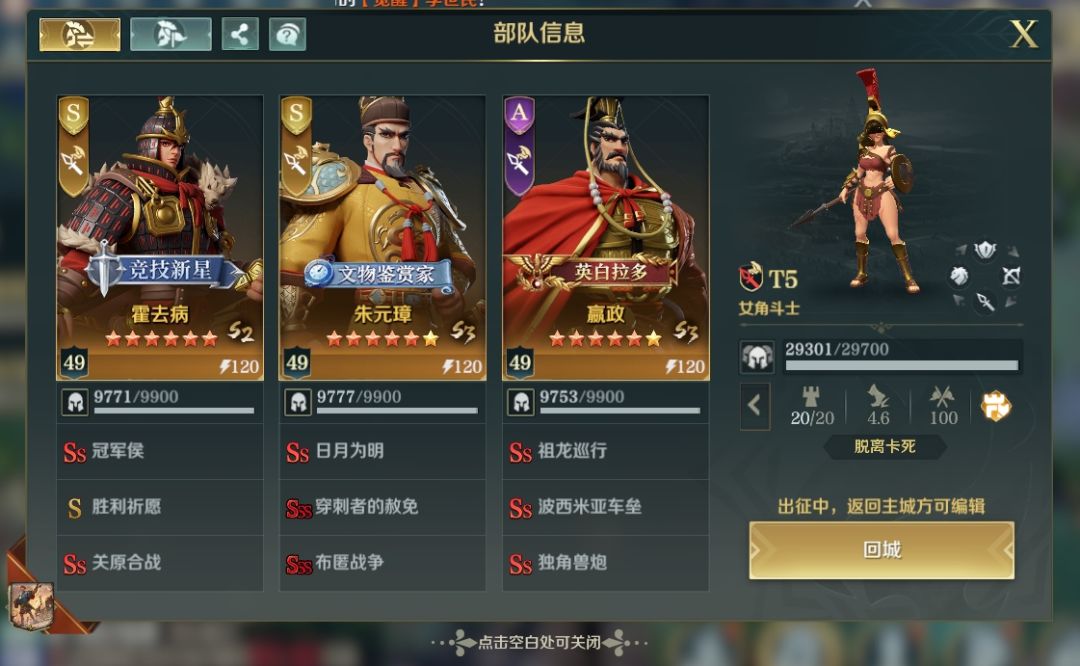Select the 朱元璋 hero card
This screenshot has height=666, width=1080.
[382, 238]
